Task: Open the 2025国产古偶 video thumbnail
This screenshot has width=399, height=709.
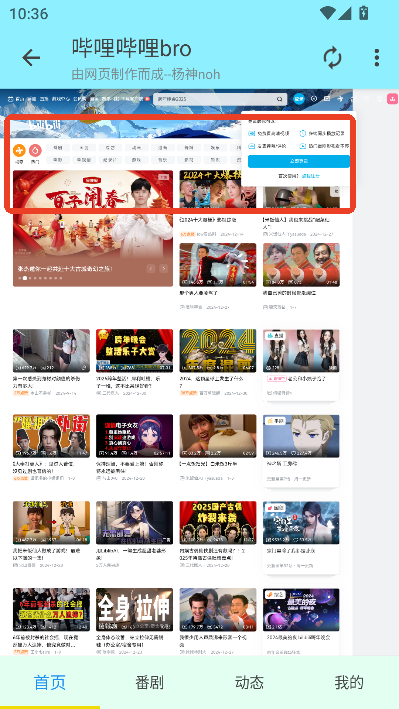Action: coord(218,522)
